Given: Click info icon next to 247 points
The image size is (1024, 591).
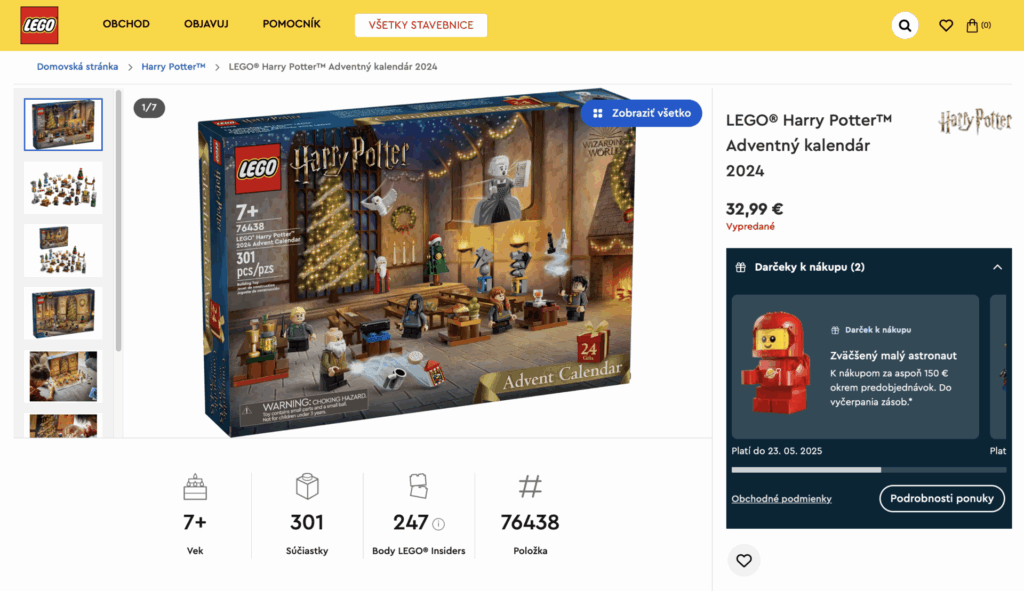Looking at the screenshot, I should 439,524.
